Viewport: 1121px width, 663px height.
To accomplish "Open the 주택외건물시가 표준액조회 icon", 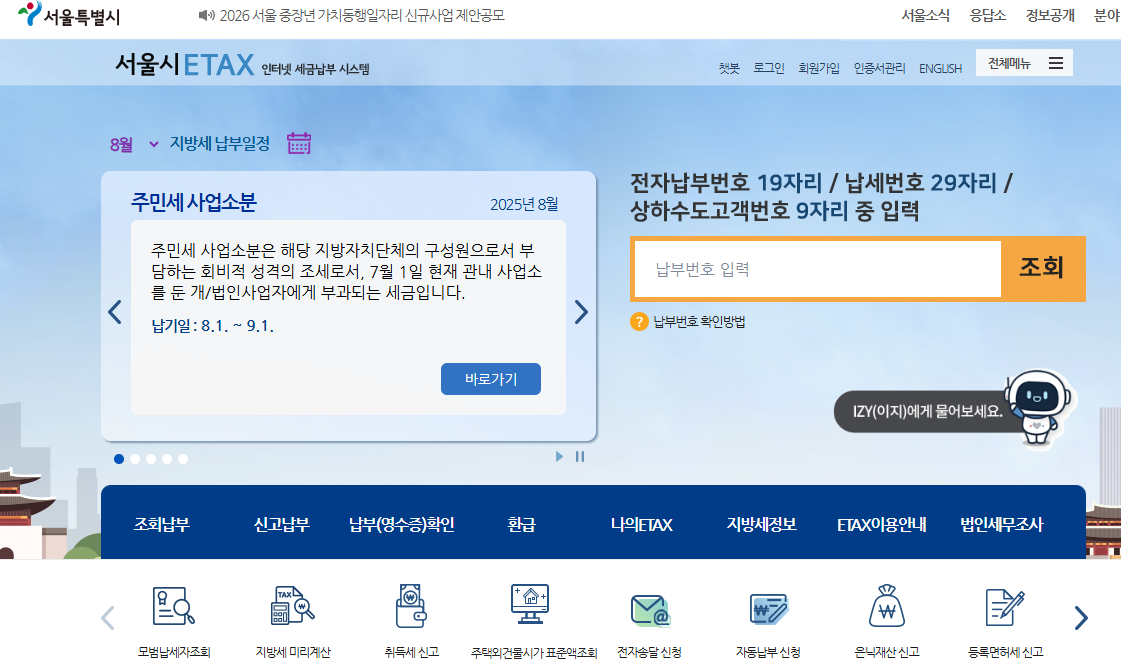I will 530,605.
